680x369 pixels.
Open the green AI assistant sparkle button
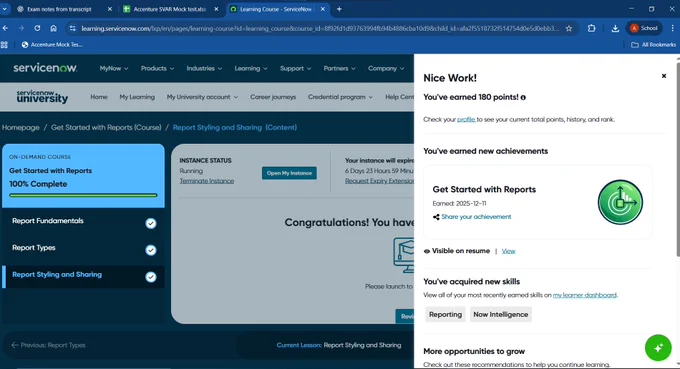pyautogui.click(x=658, y=347)
